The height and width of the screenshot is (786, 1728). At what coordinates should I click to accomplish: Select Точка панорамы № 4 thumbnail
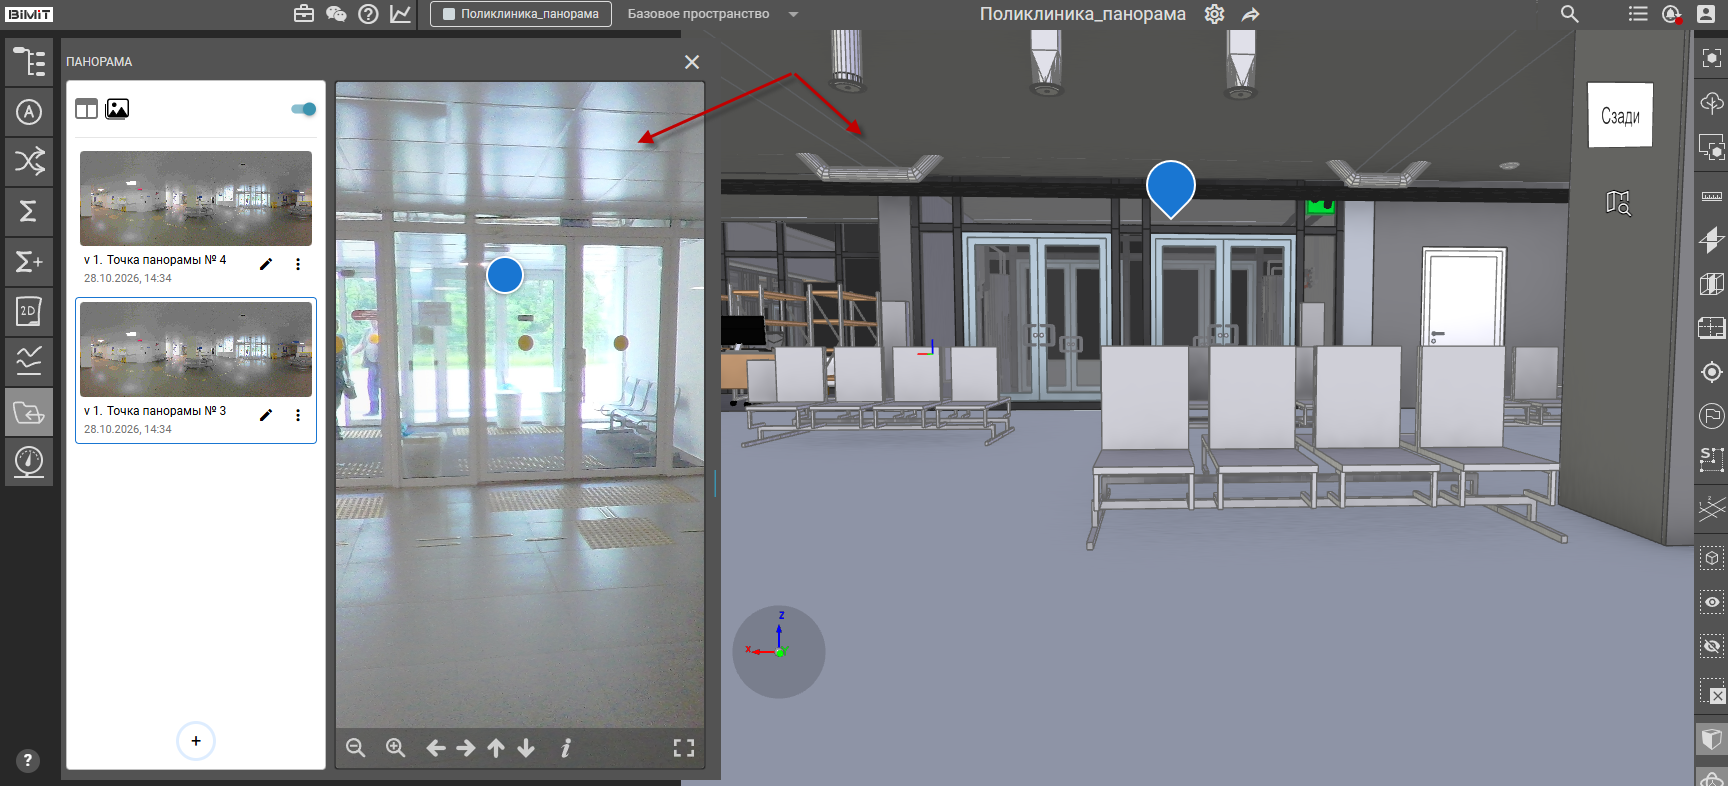196,198
